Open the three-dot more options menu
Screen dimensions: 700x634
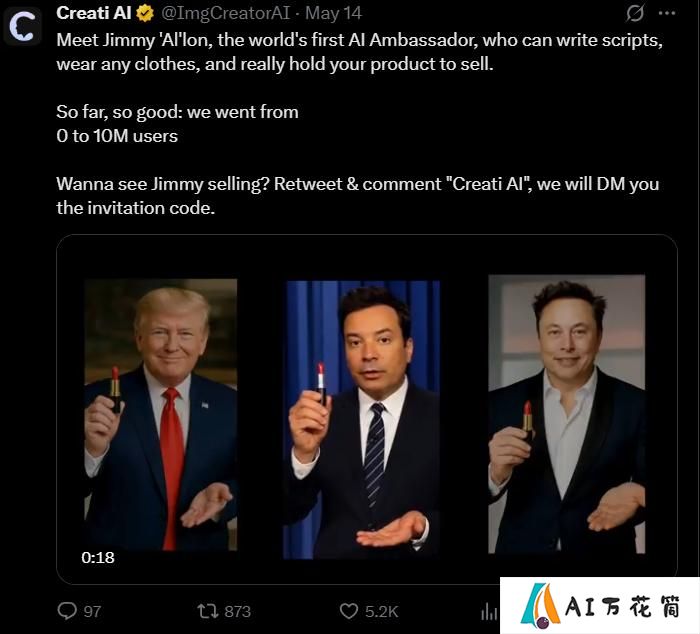667,13
